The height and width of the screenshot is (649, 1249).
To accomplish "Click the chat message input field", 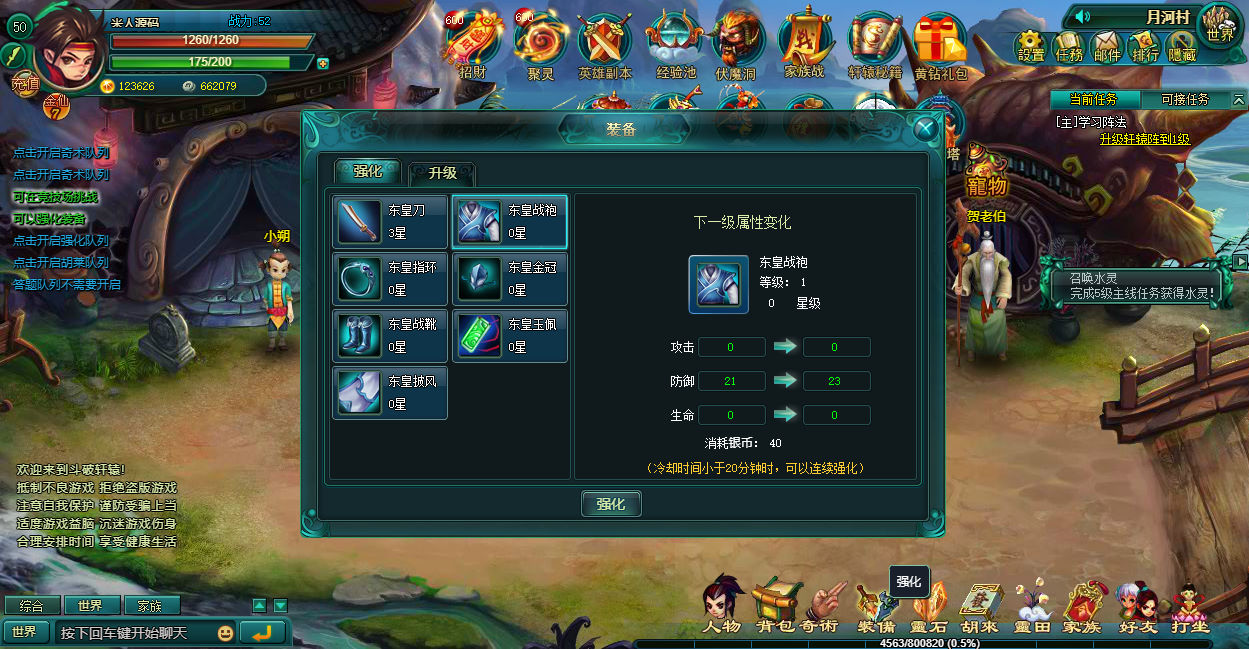I will pos(133,633).
